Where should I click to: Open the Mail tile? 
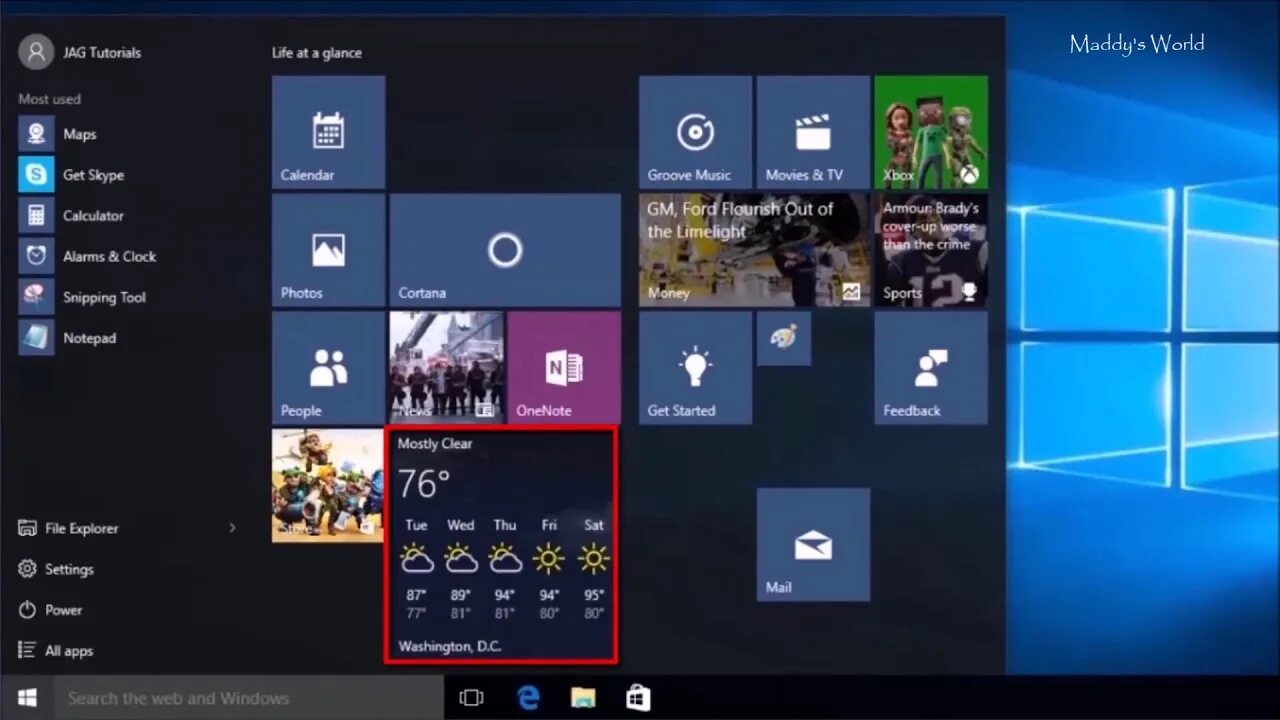(813, 545)
